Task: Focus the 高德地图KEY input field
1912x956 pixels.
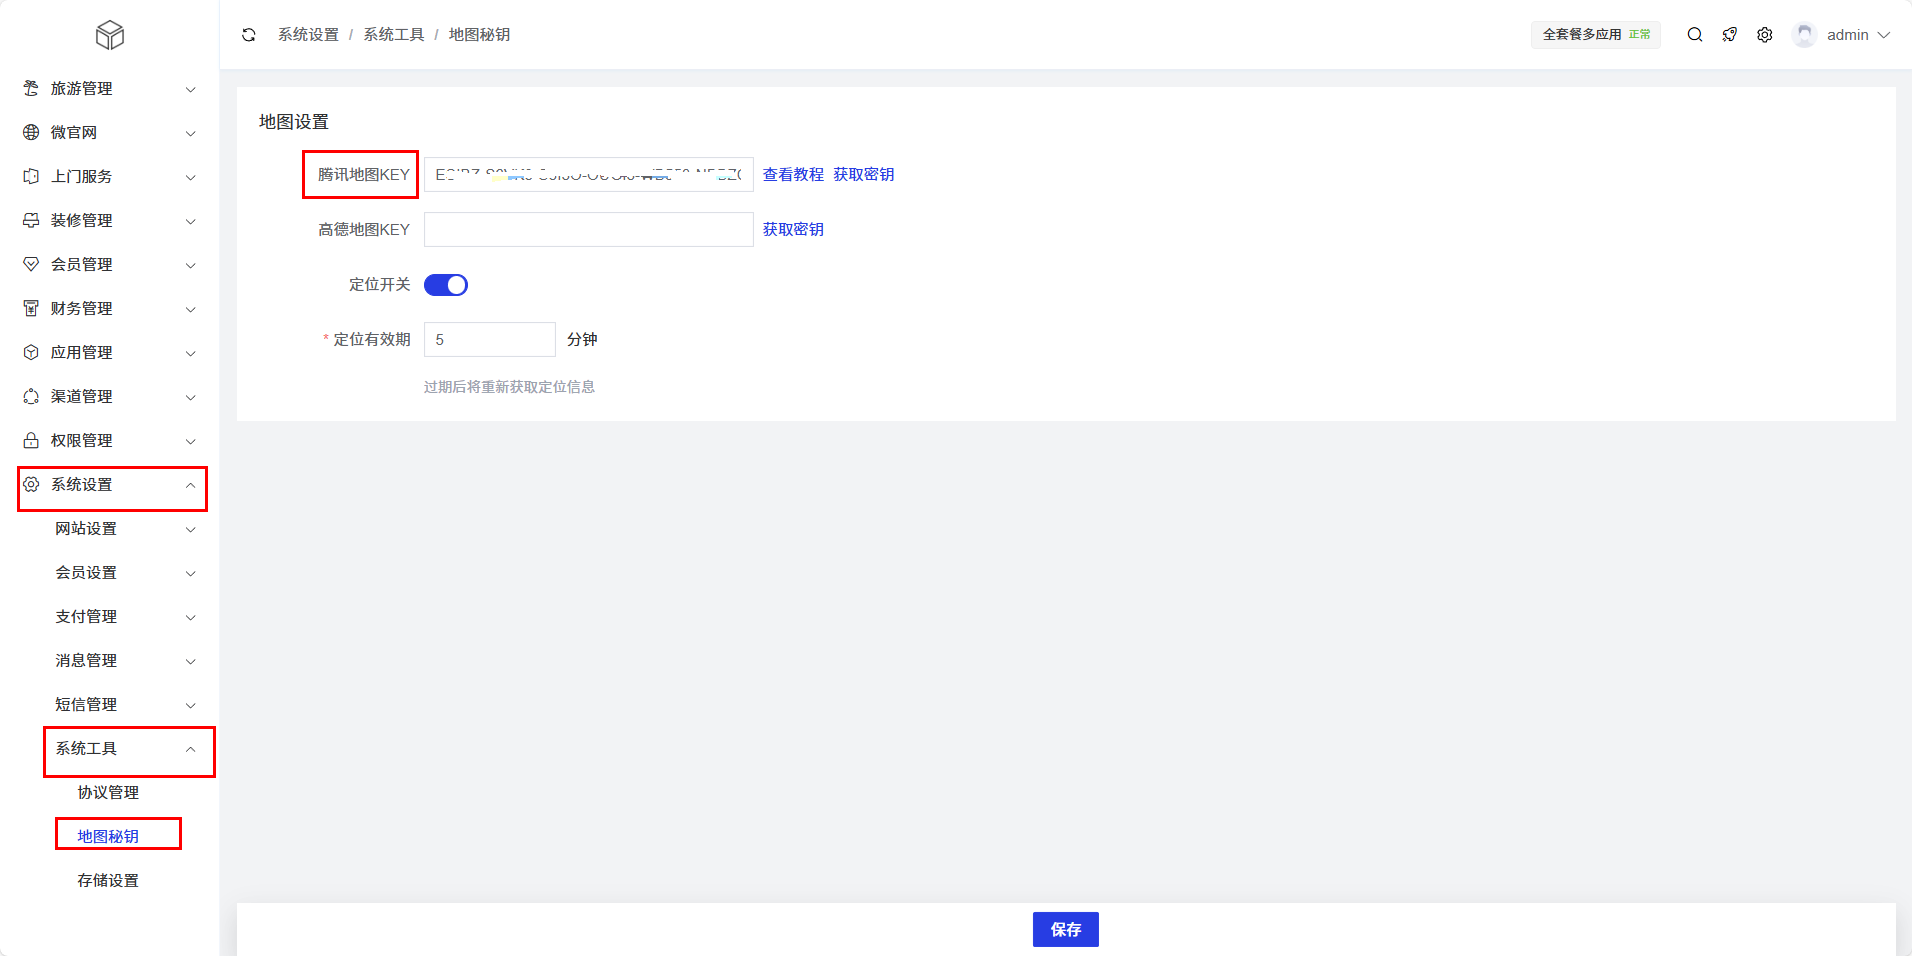Action: point(588,230)
